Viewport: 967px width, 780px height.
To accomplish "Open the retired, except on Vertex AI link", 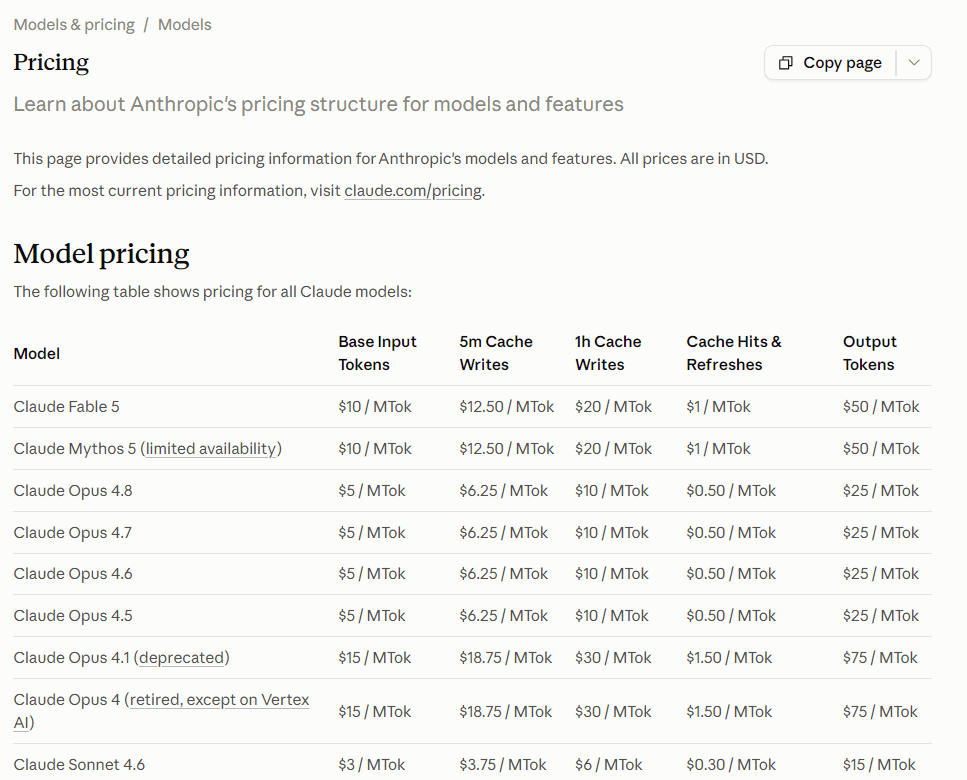I will (x=162, y=711).
